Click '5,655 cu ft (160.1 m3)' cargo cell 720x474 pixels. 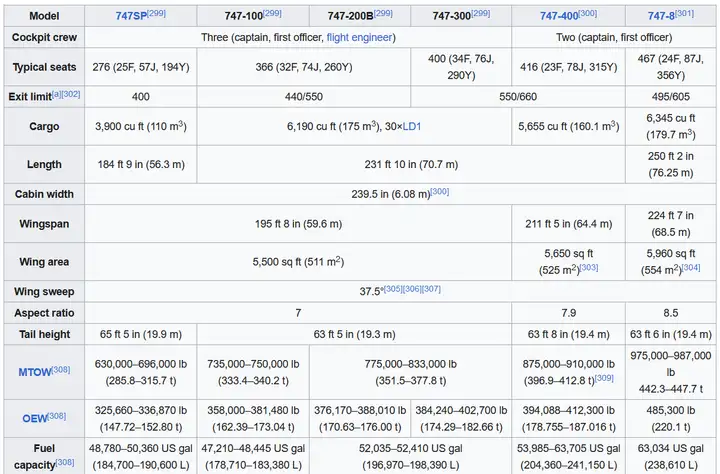click(568, 126)
